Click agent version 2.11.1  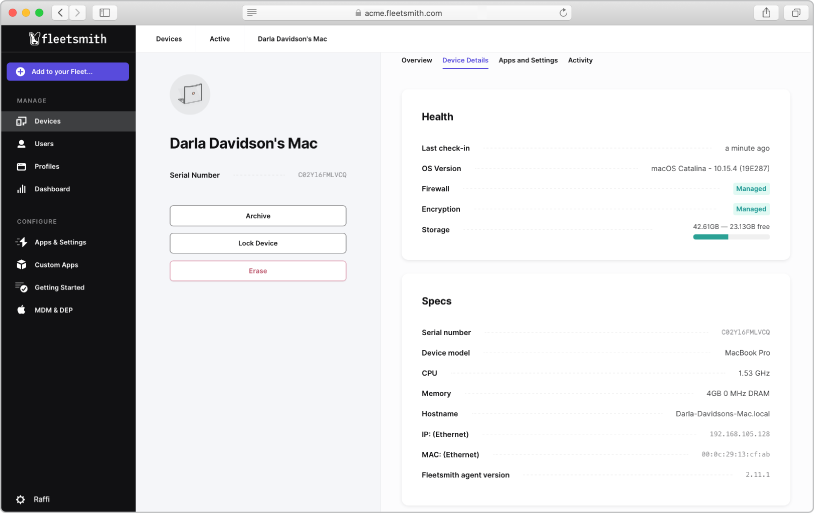[x=757, y=475]
